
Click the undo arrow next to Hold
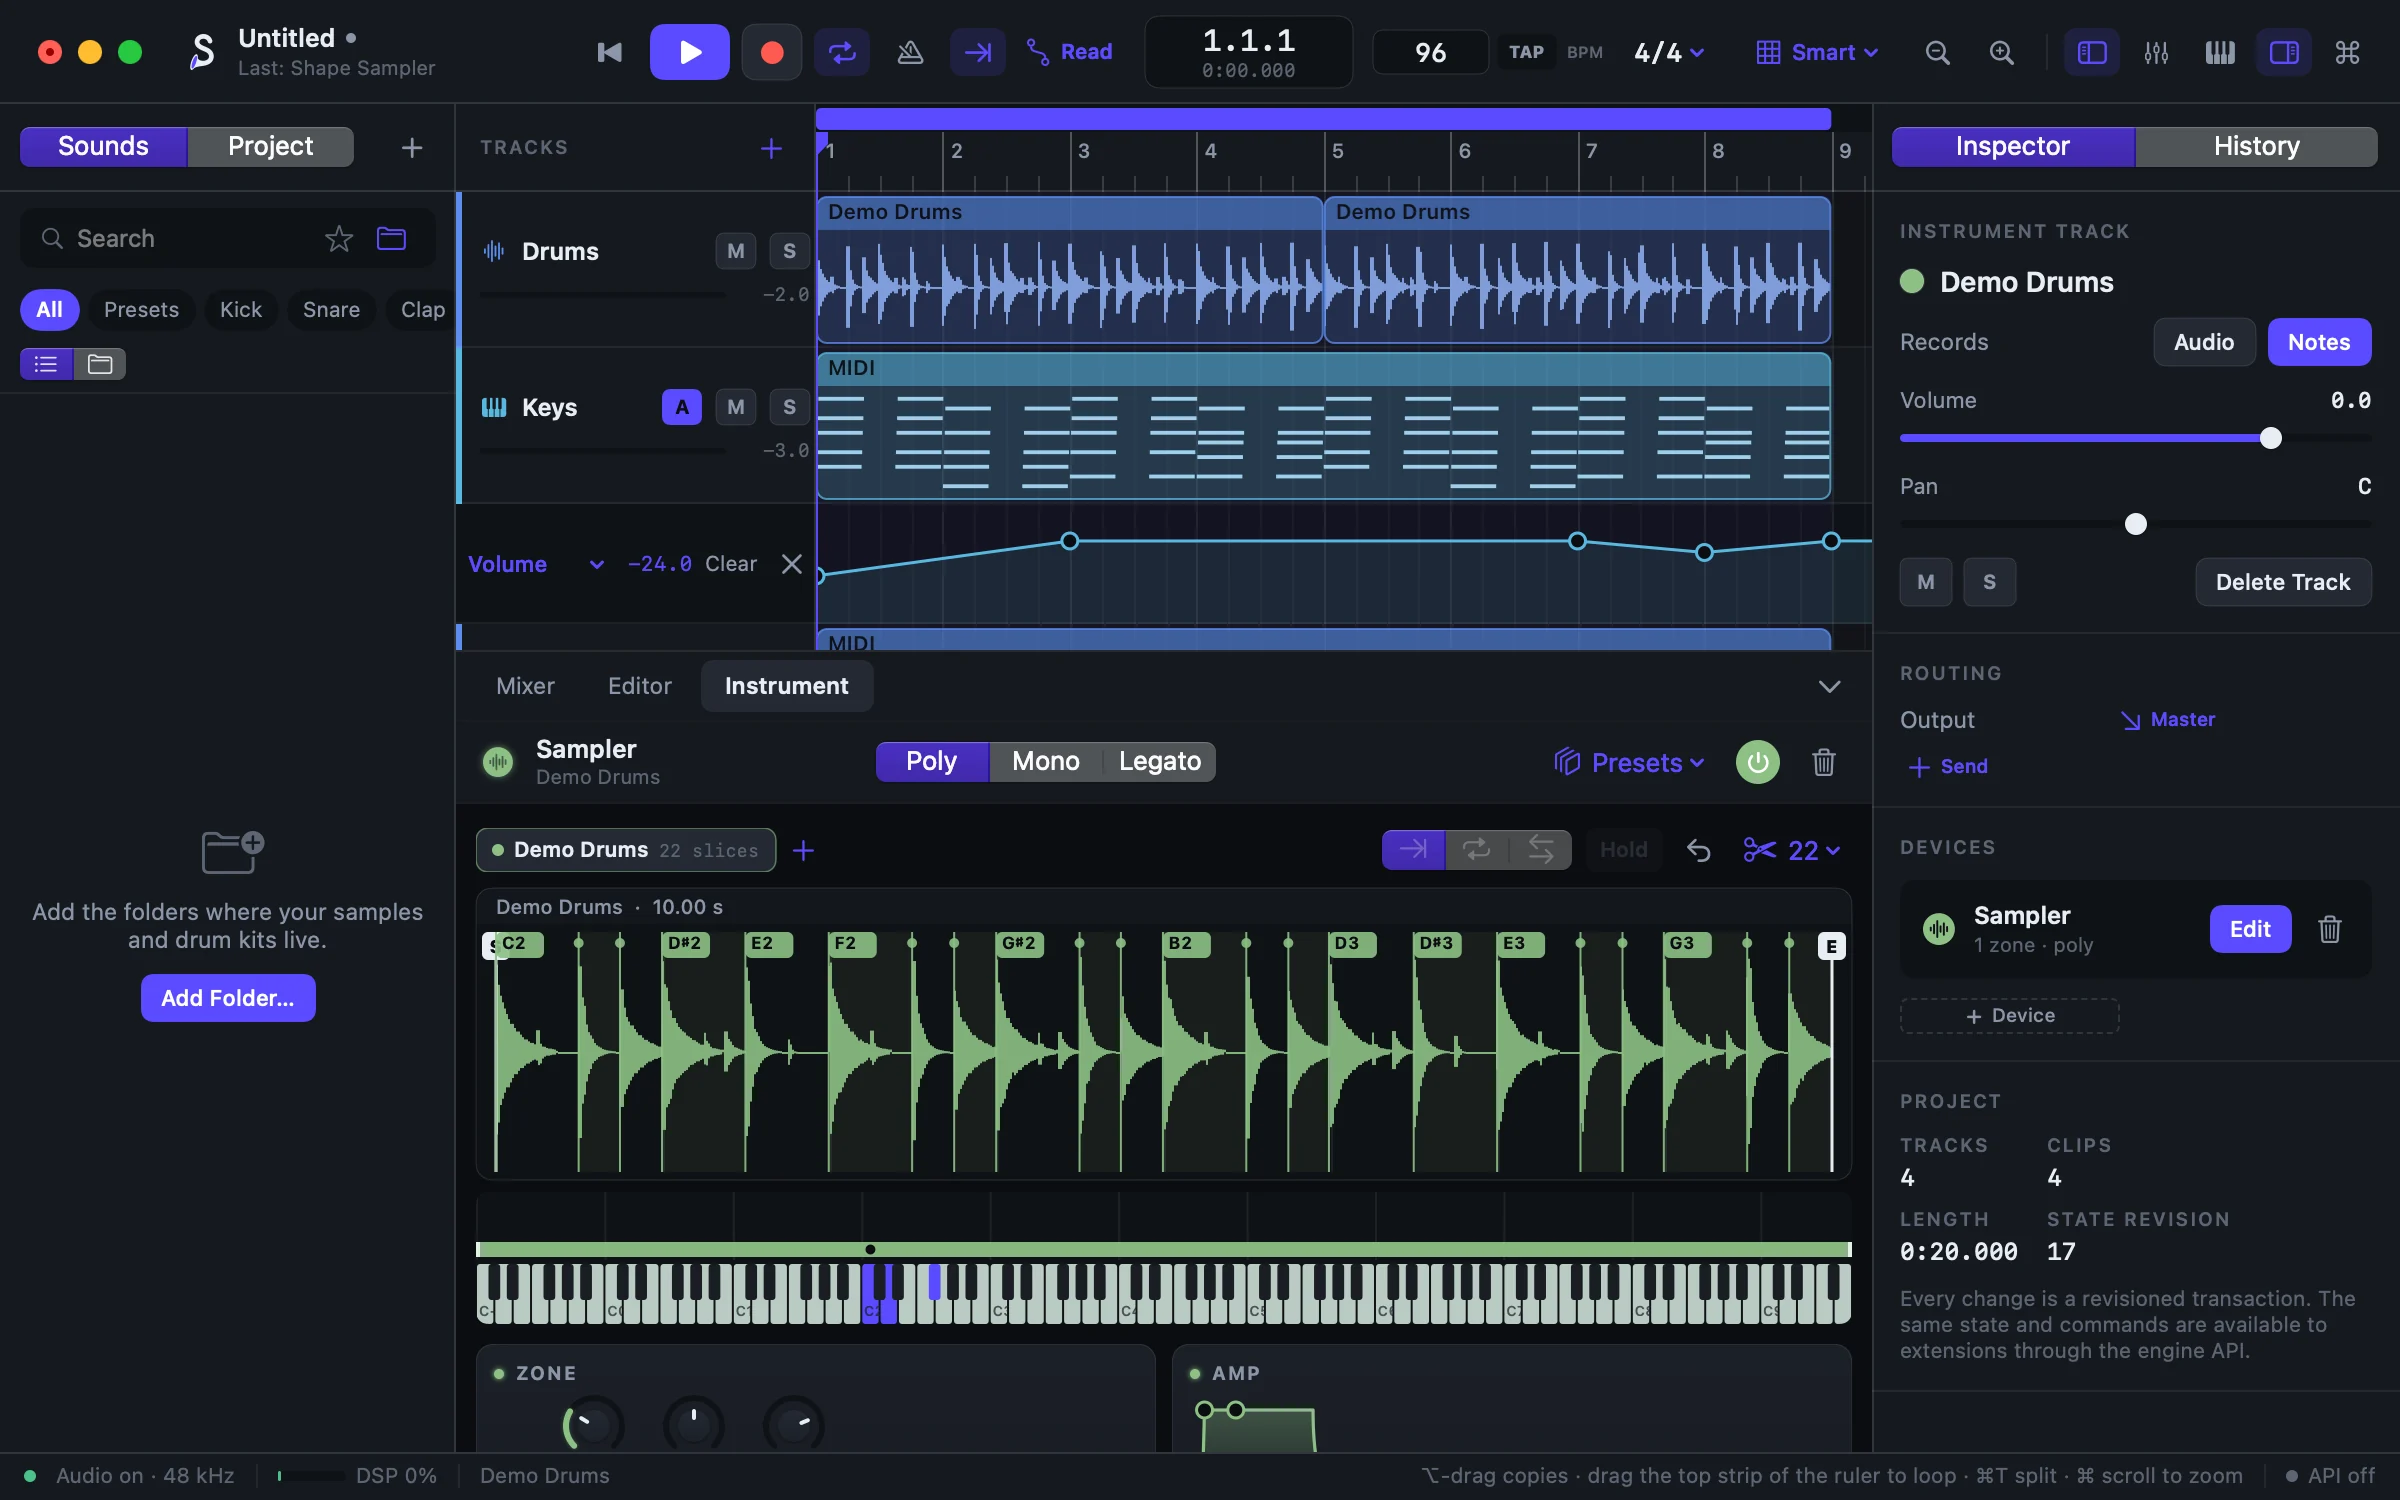coord(1698,850)
